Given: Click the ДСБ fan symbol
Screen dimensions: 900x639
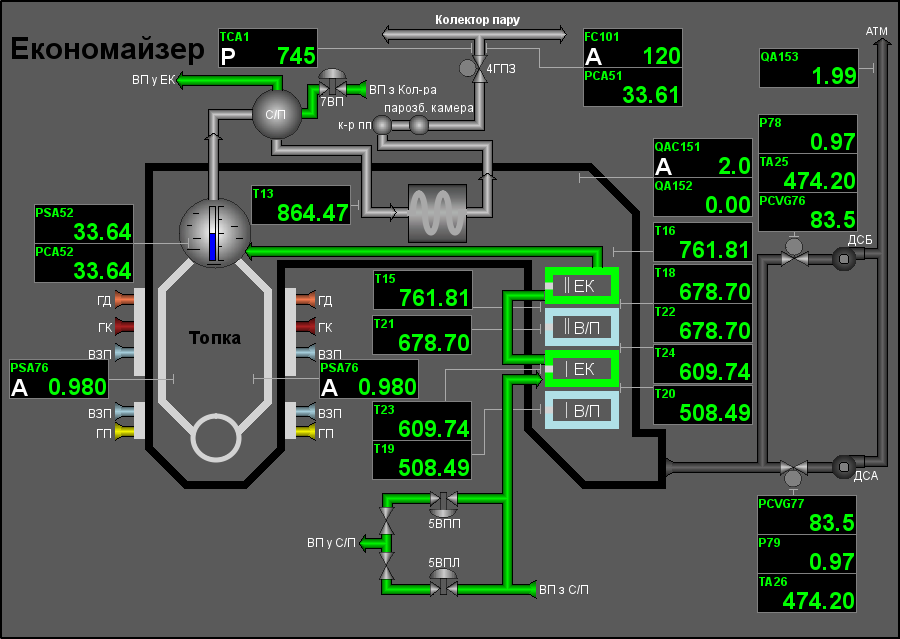Looking at the screenshot, I should [844, 258].
